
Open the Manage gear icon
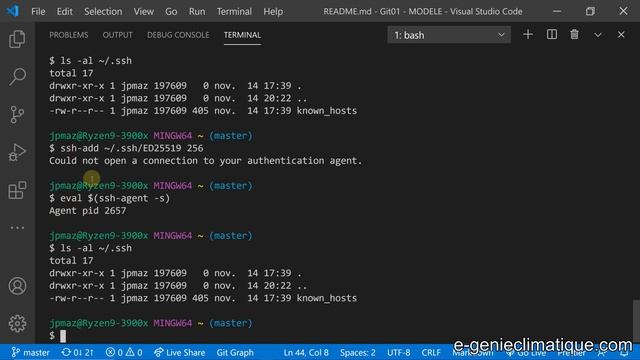click(x=17, y=324)
